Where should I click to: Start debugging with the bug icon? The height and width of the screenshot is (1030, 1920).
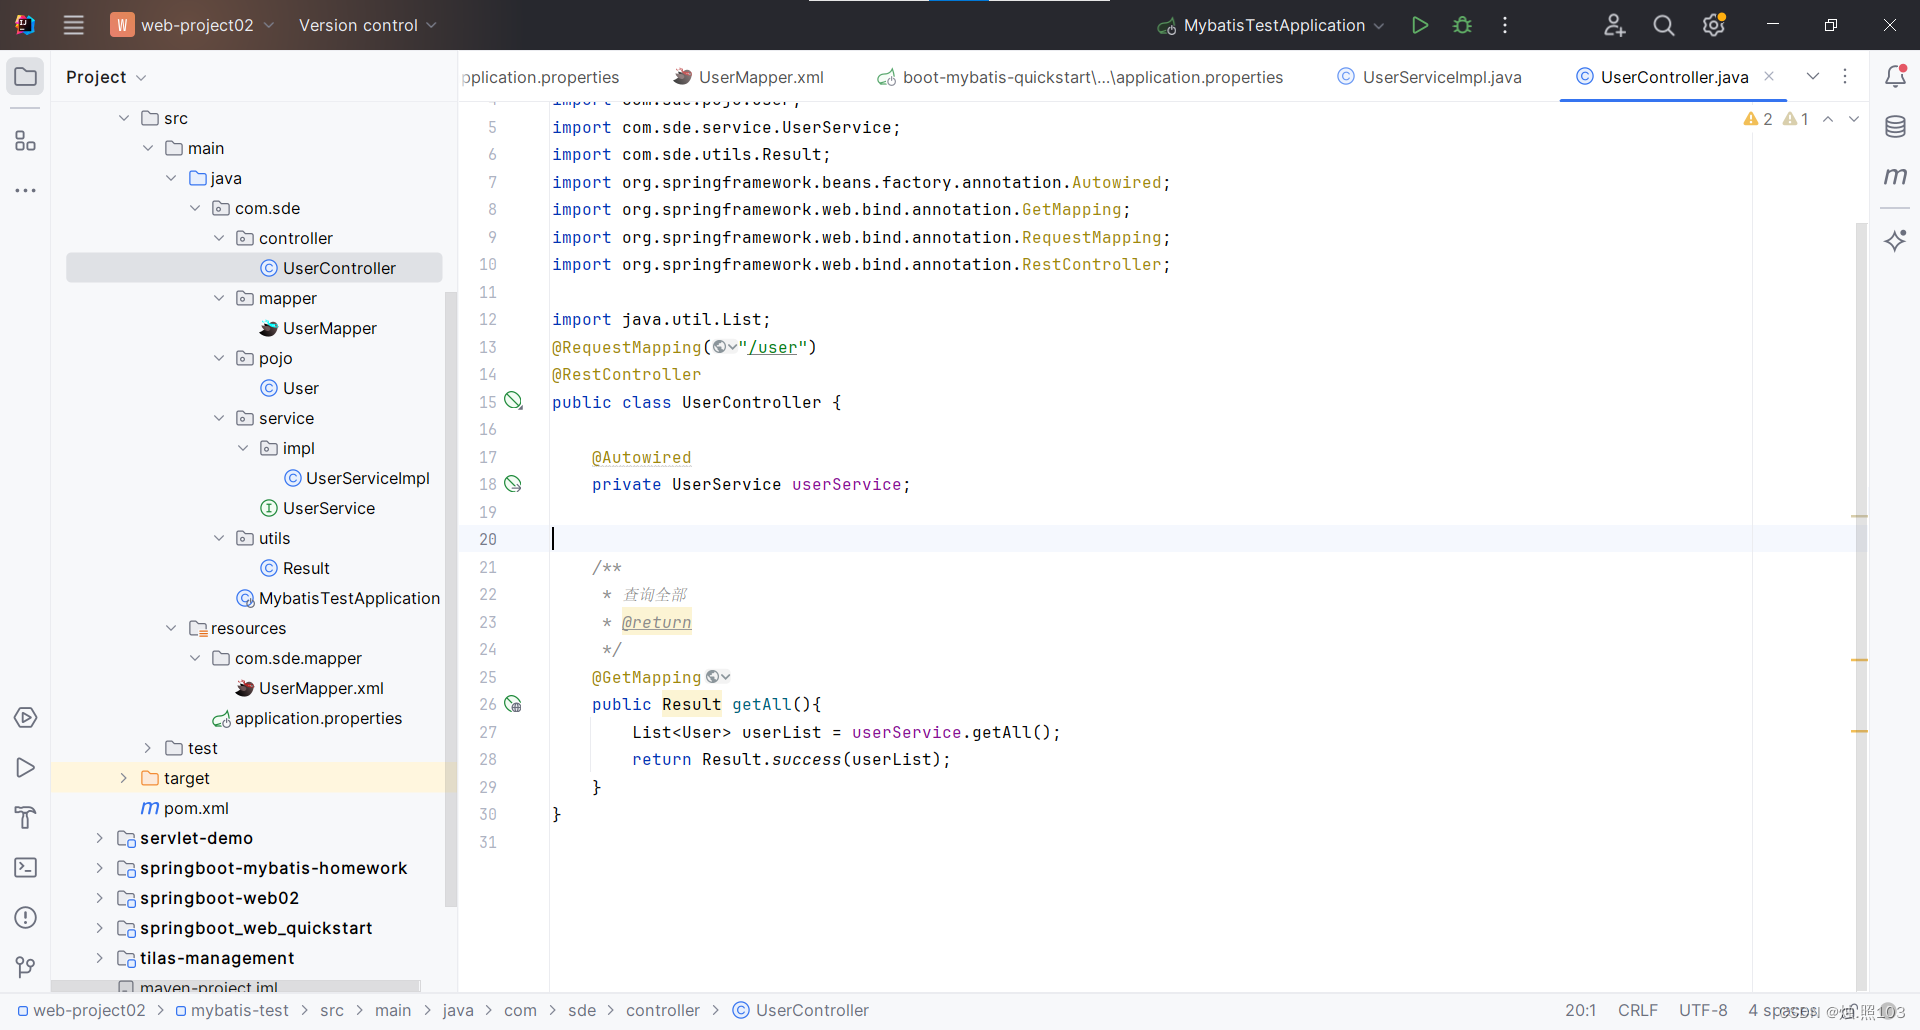(x=1462, y=25)
